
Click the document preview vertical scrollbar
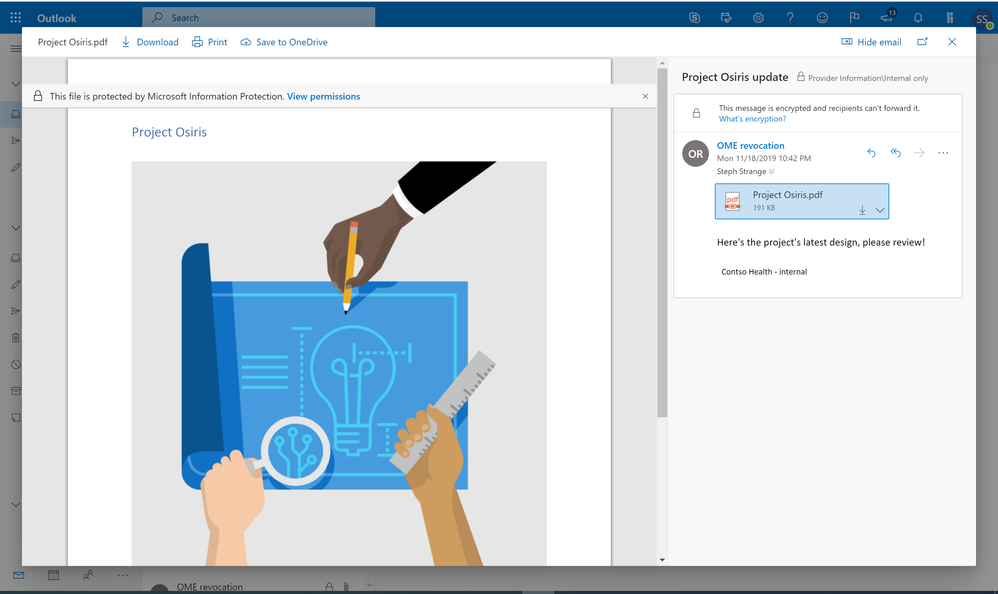(x=662, y=242)
